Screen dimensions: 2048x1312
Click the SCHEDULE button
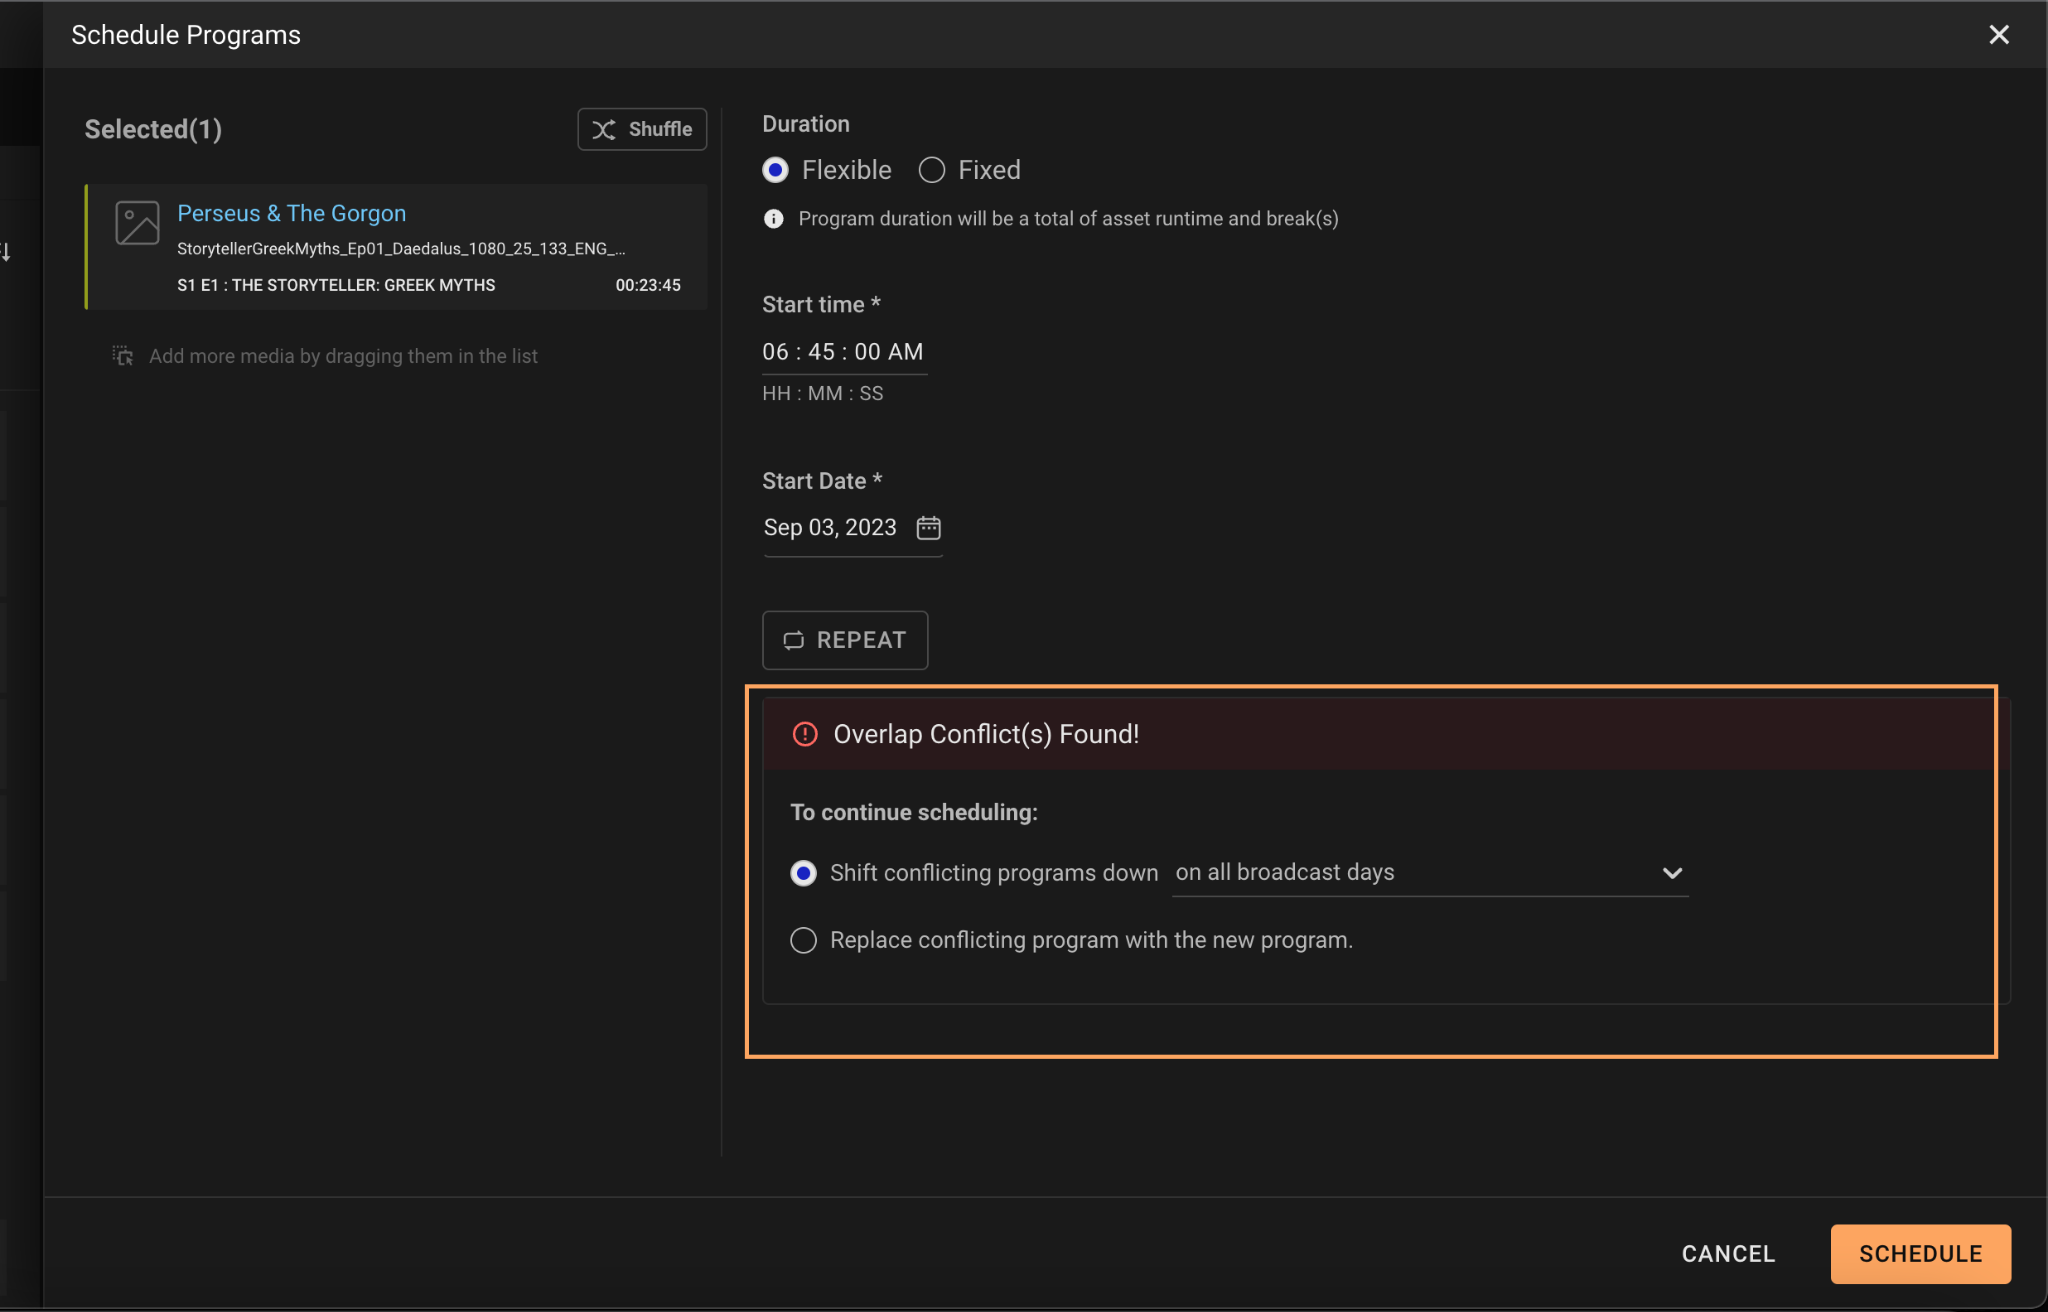1920,1254
